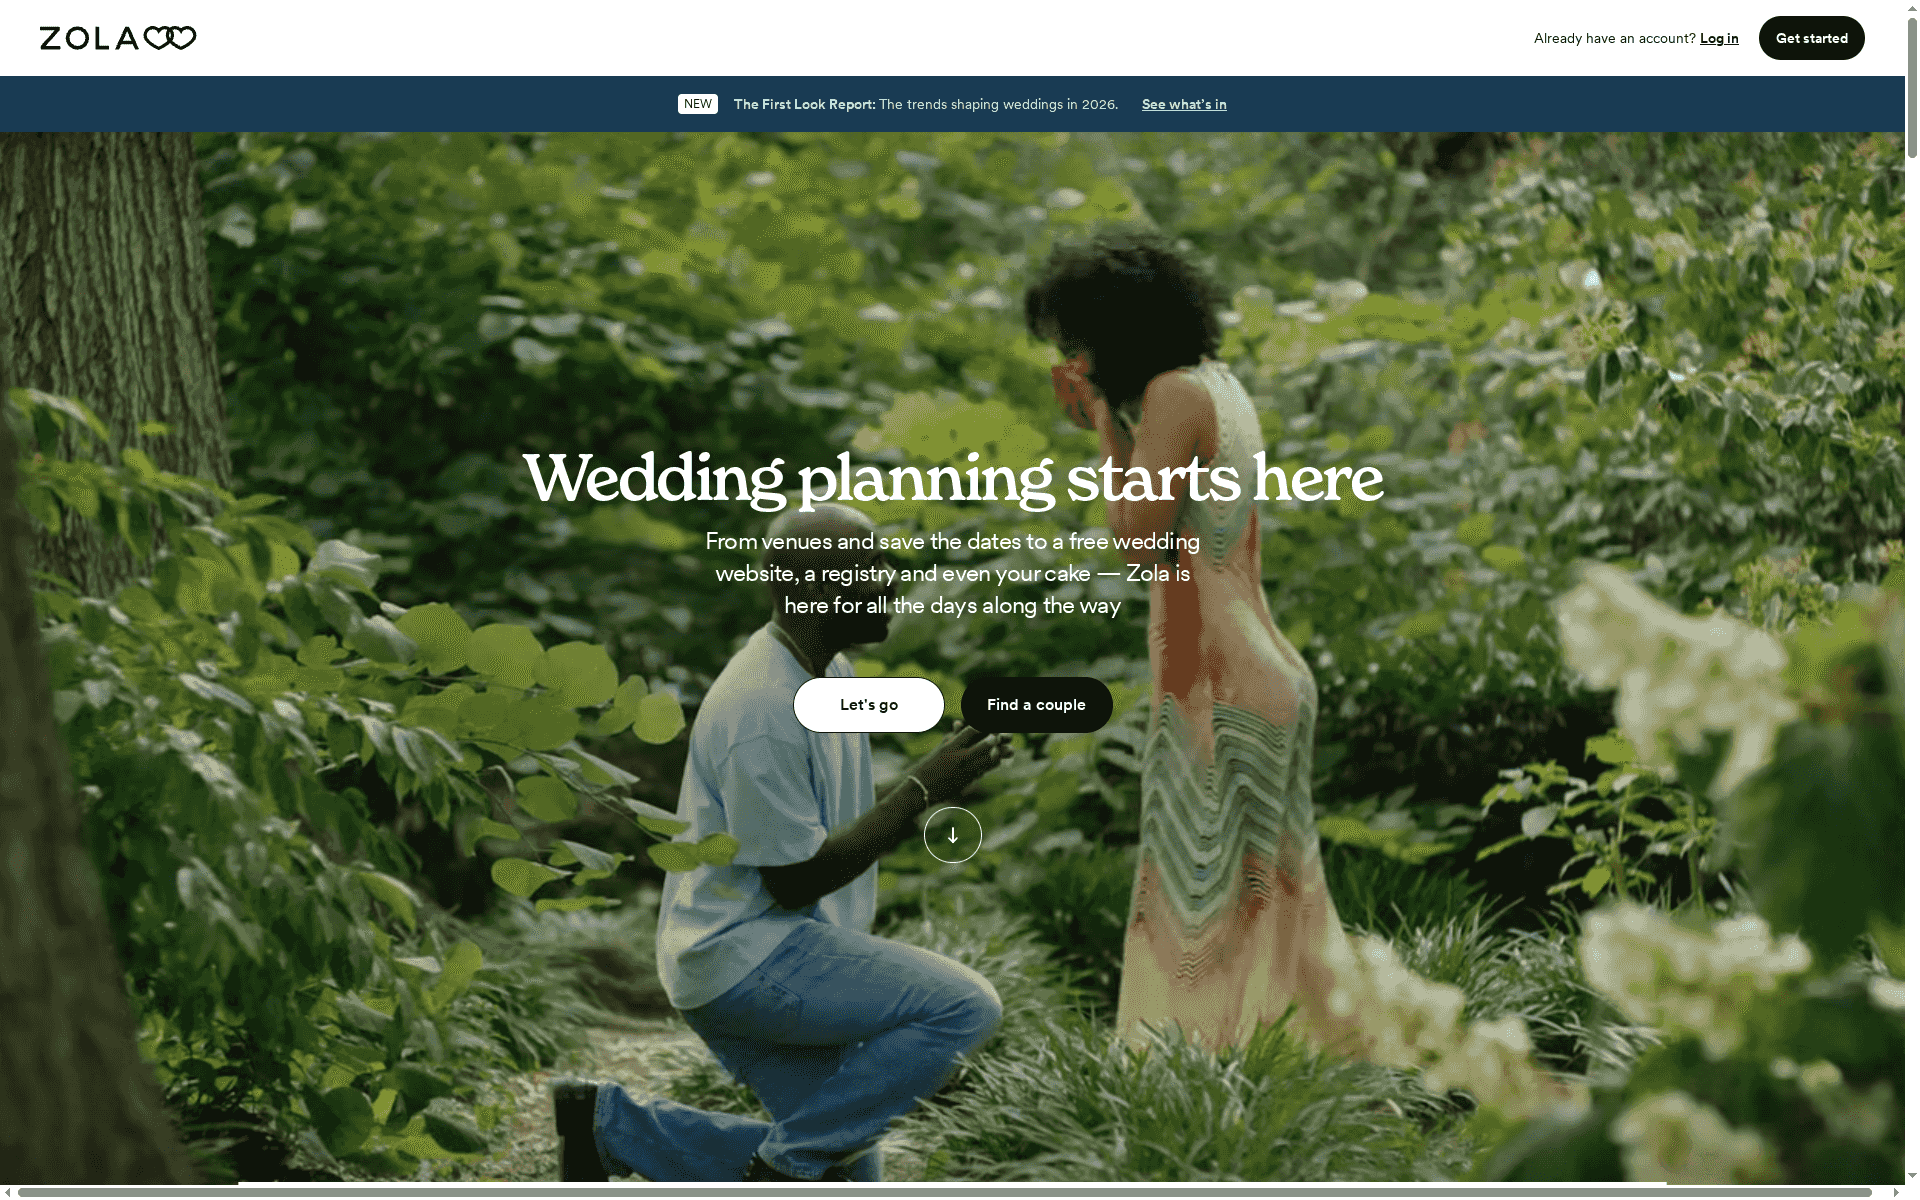Choose the Find a couple button
The width and height of the screenshot is (1920, 1200).
pyautogui.click(x=1036, y=705)
